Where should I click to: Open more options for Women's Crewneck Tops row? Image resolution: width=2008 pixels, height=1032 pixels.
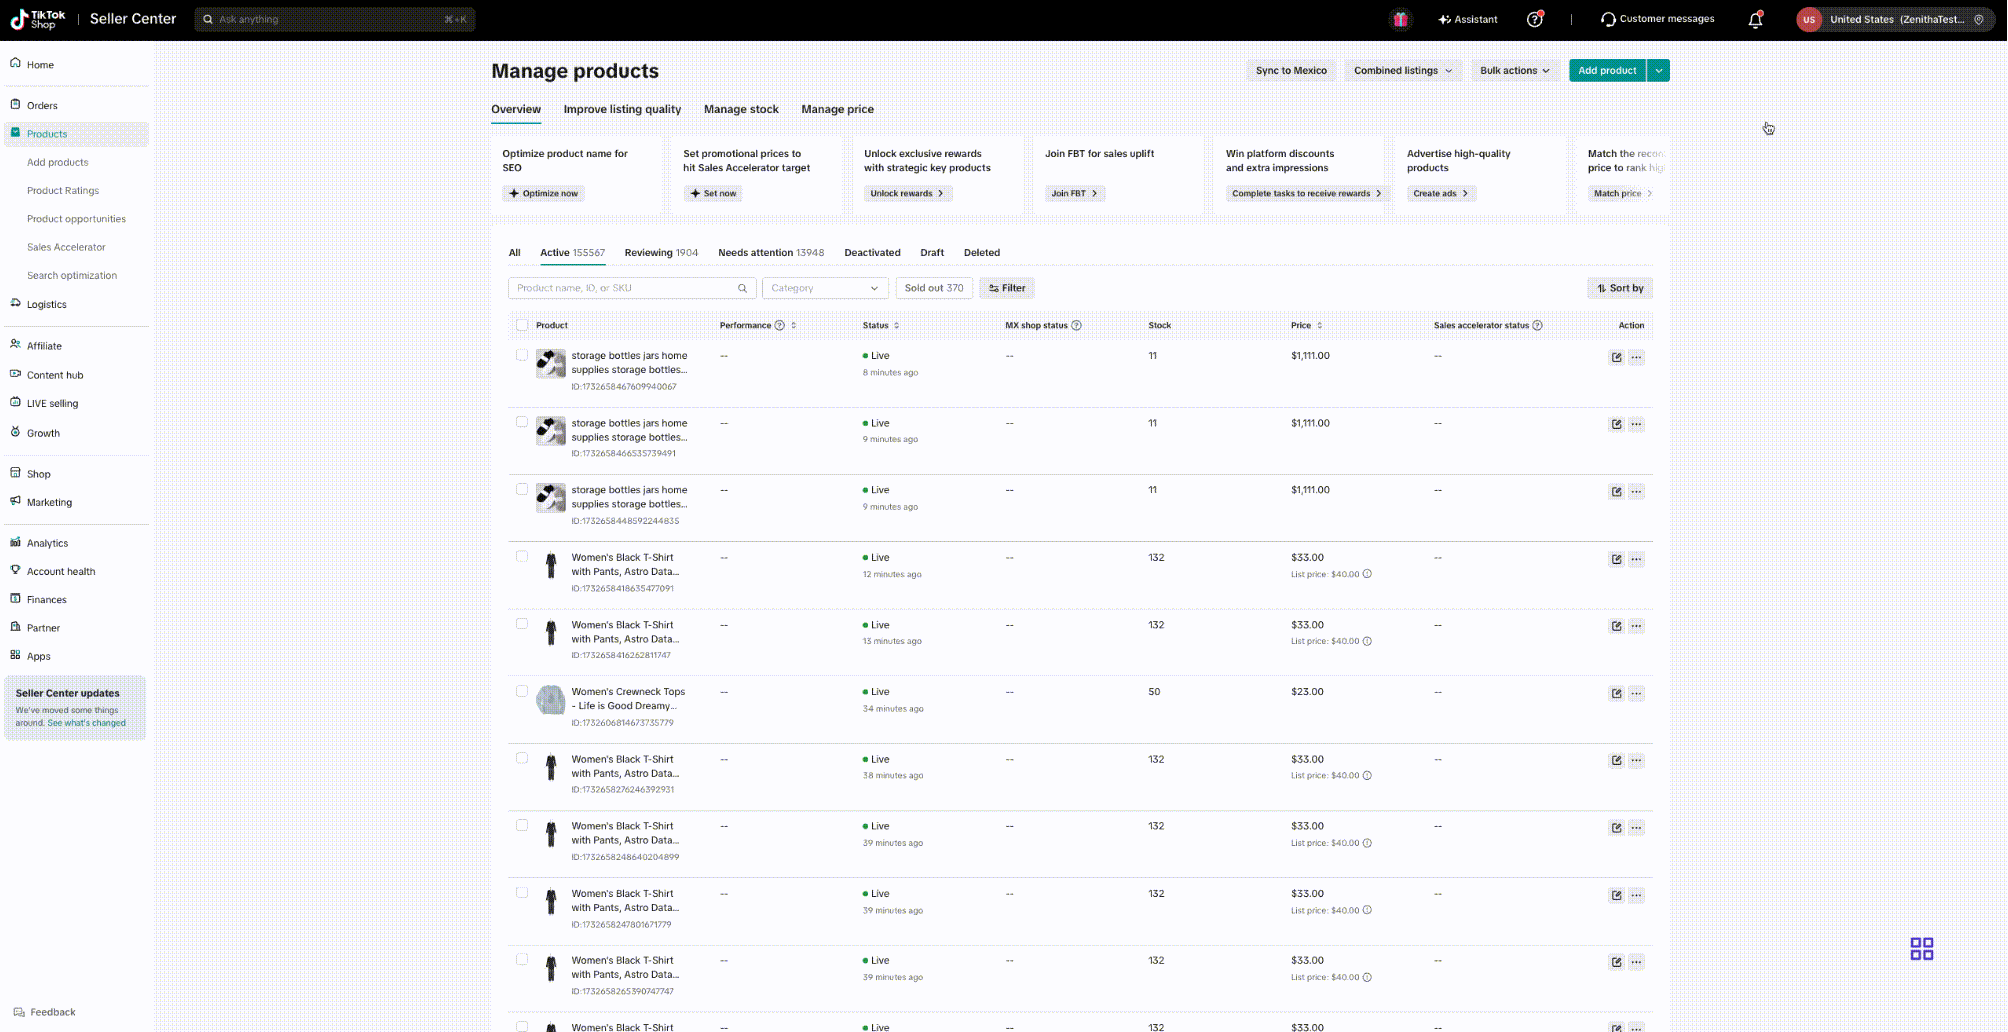pyautogui.click(x=1636, y=693)
